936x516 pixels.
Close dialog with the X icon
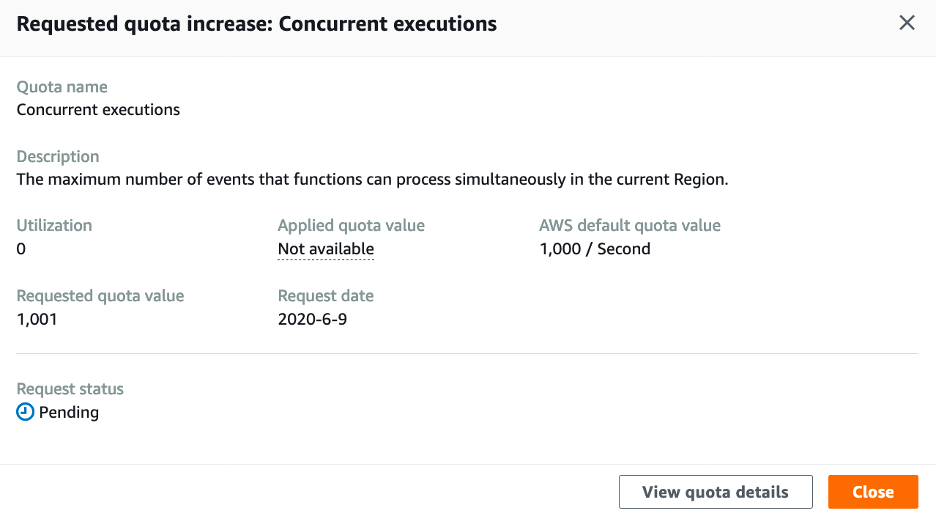pyautogui.click(x=907, y=23)
